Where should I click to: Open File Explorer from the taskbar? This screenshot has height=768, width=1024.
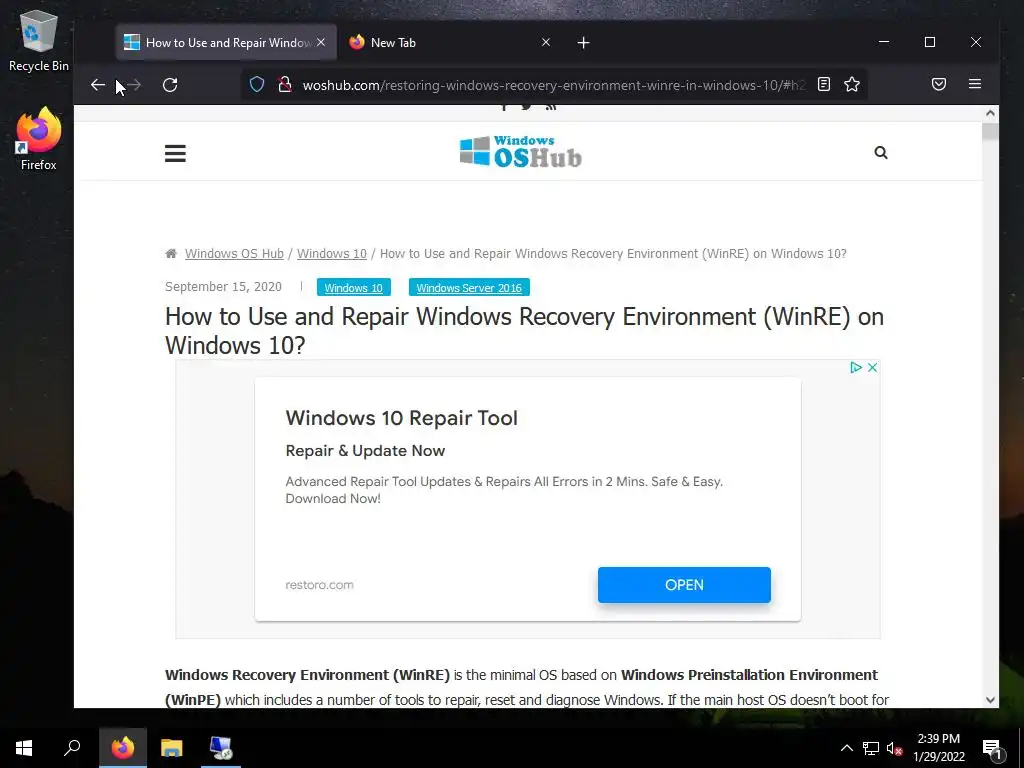pyautogui.click(x=172, y=748)
